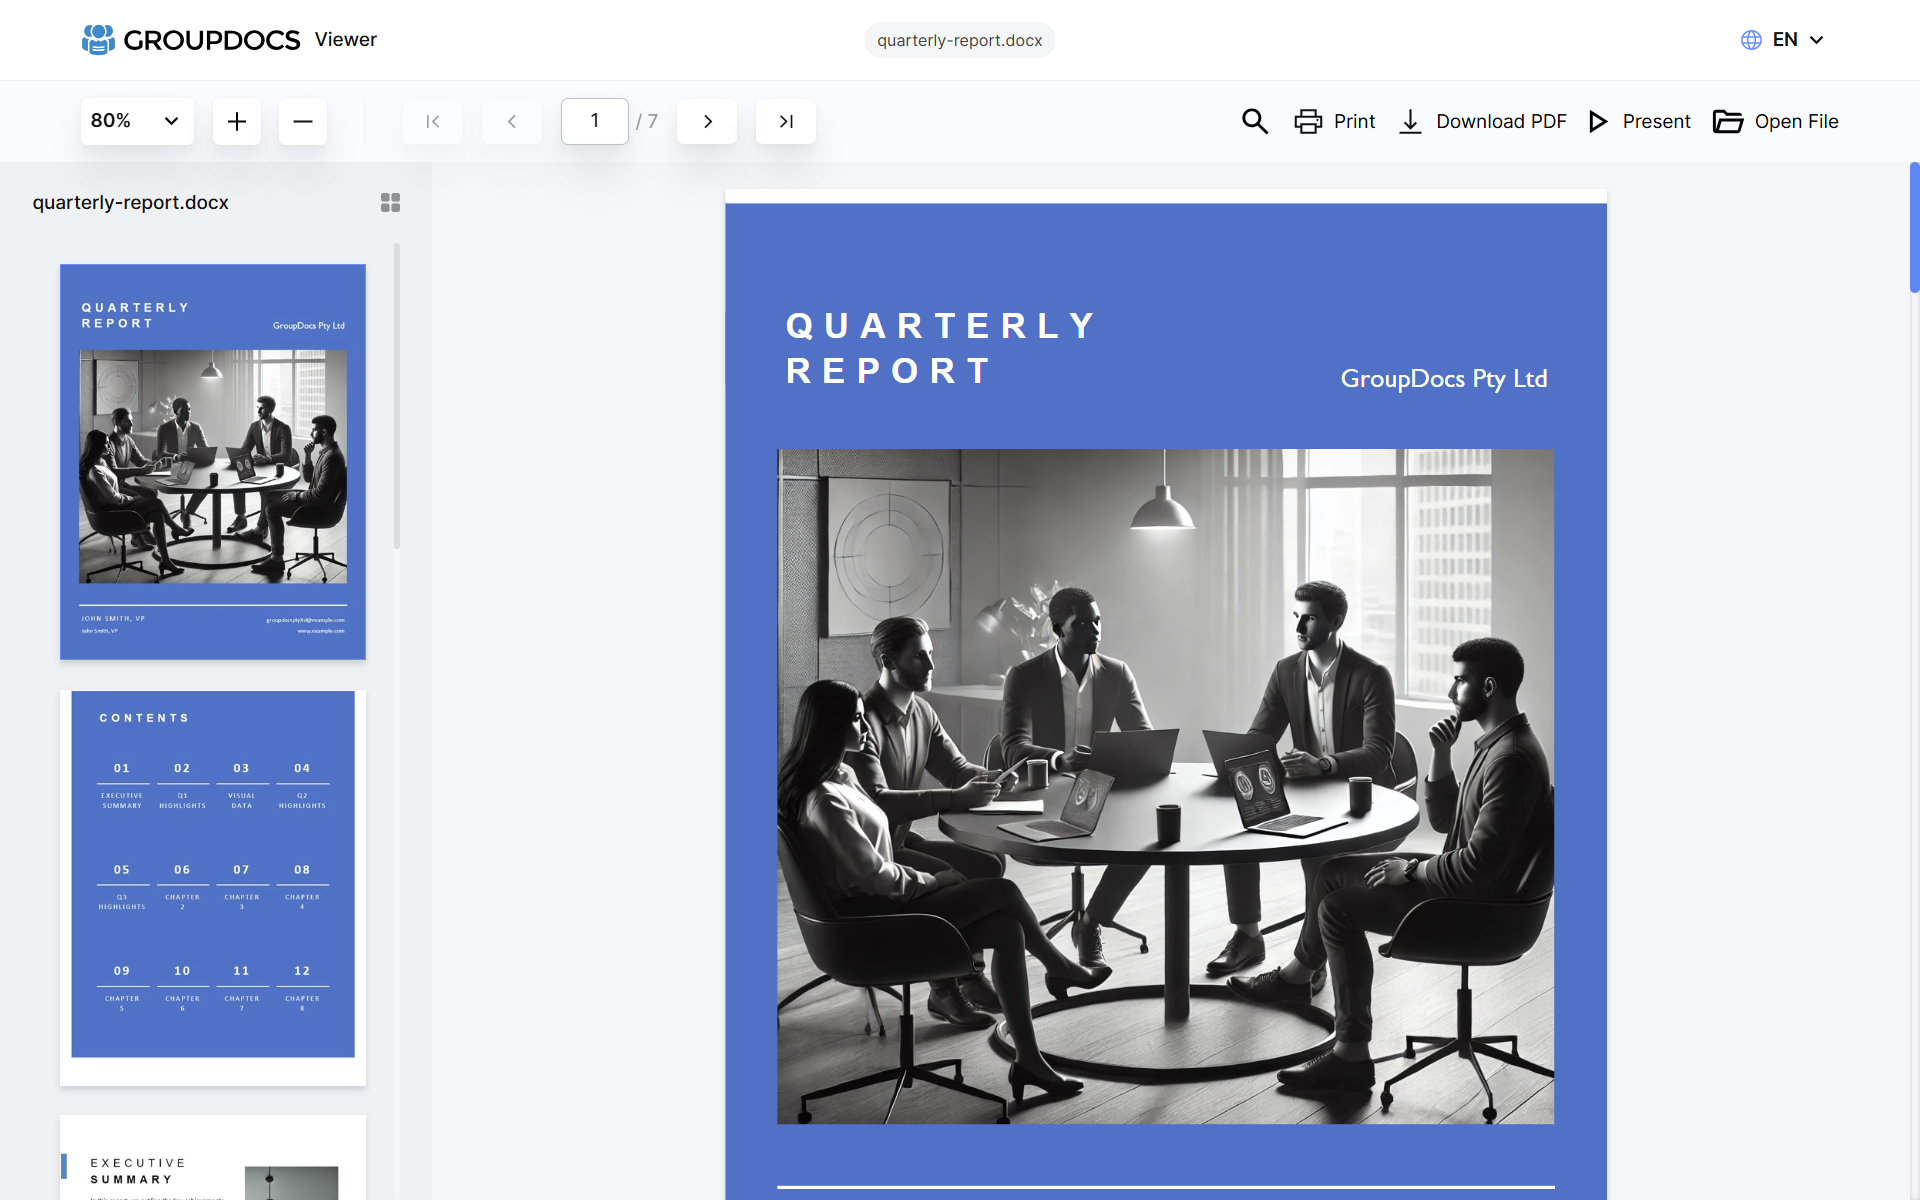This screenshot has width=1920, height=1200.
Task: Click the Download PDF button
Action: point(1483,122)
